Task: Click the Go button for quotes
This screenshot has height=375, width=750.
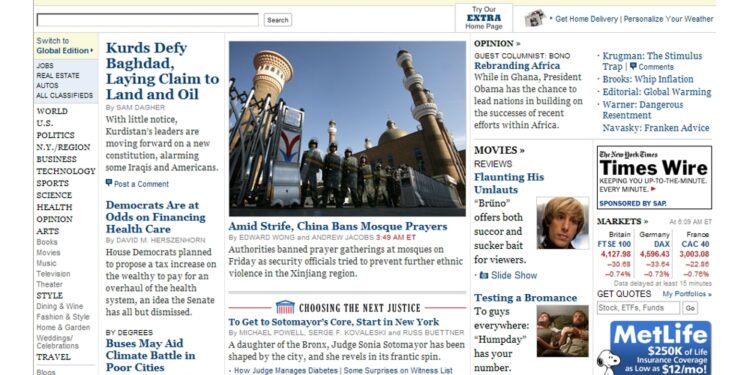Action: (x=690, y=308)
